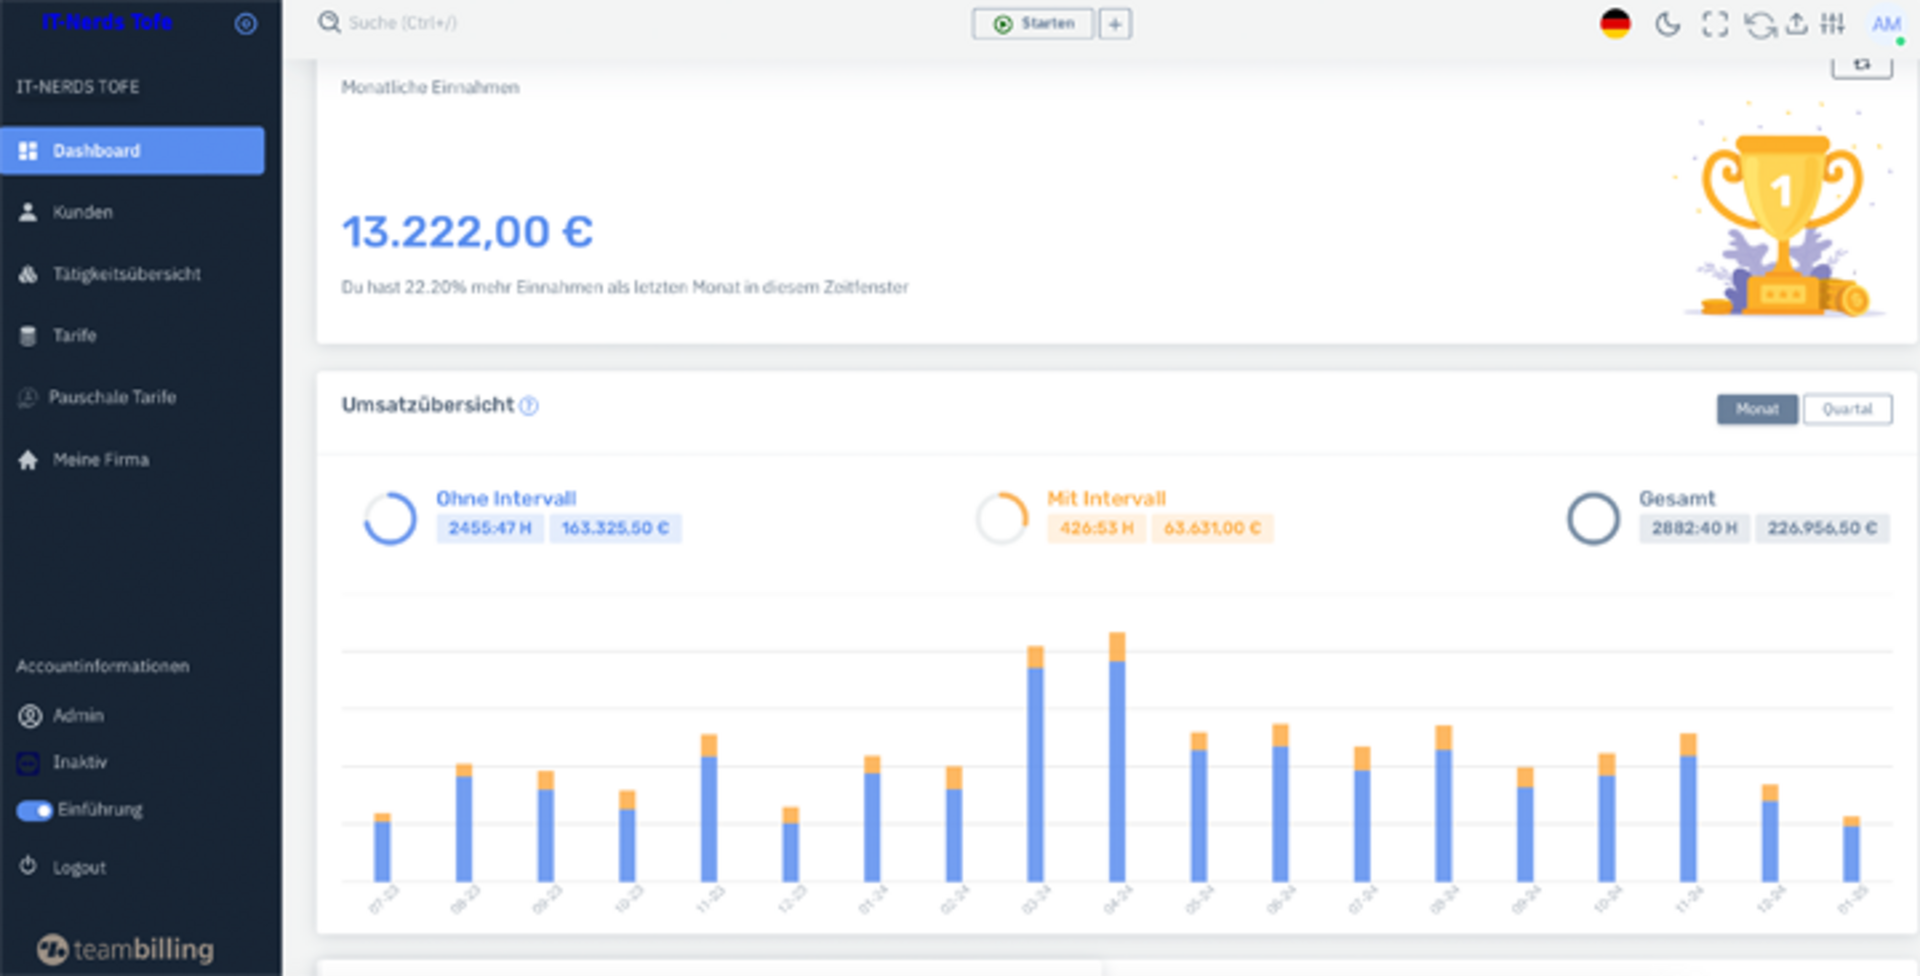1920x976 pixels.
Task: Click Logout in the sidebar
Action: point(79,867)
